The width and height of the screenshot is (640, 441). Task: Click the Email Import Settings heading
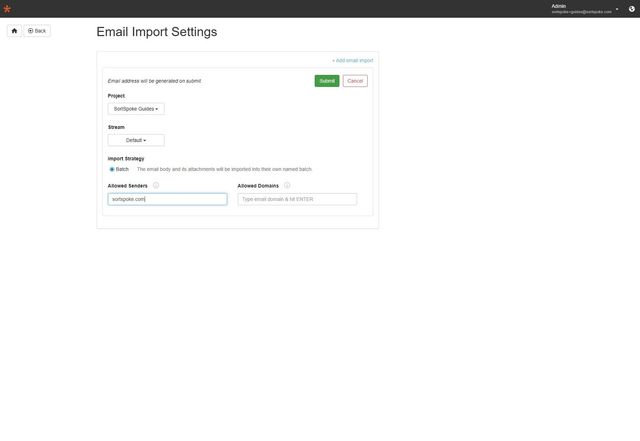tap(157, 32)
